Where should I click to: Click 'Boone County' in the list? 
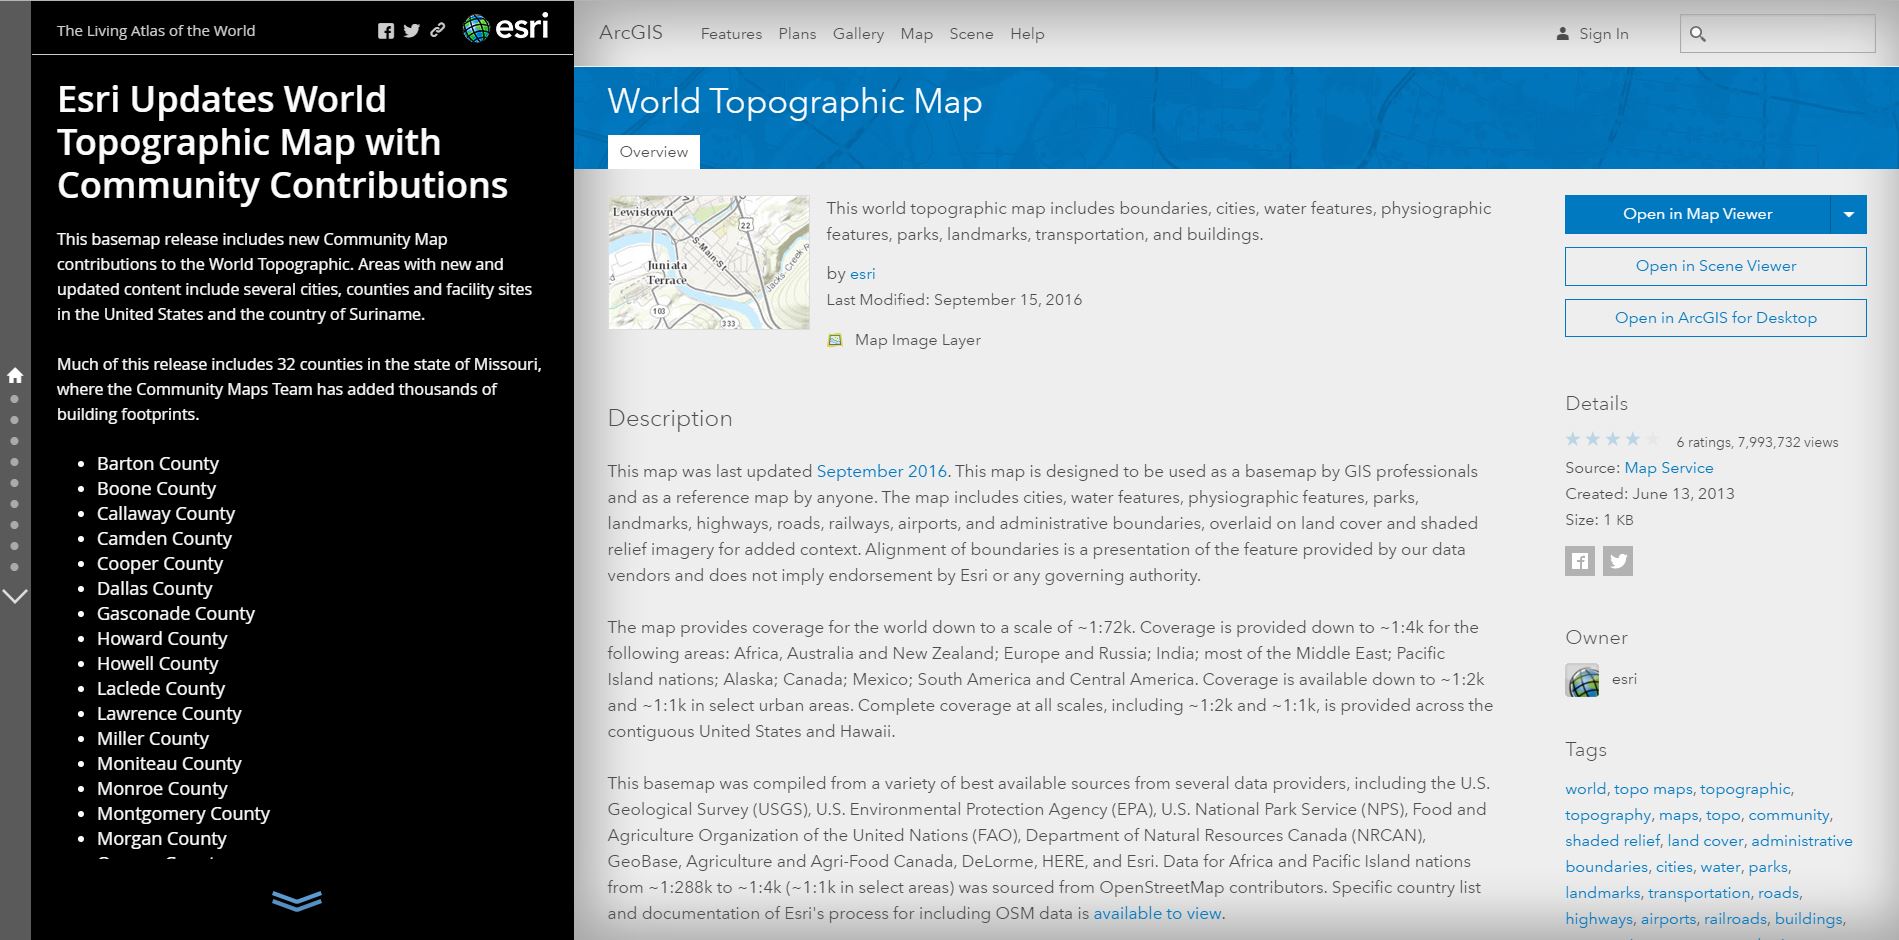click(156, 488)
